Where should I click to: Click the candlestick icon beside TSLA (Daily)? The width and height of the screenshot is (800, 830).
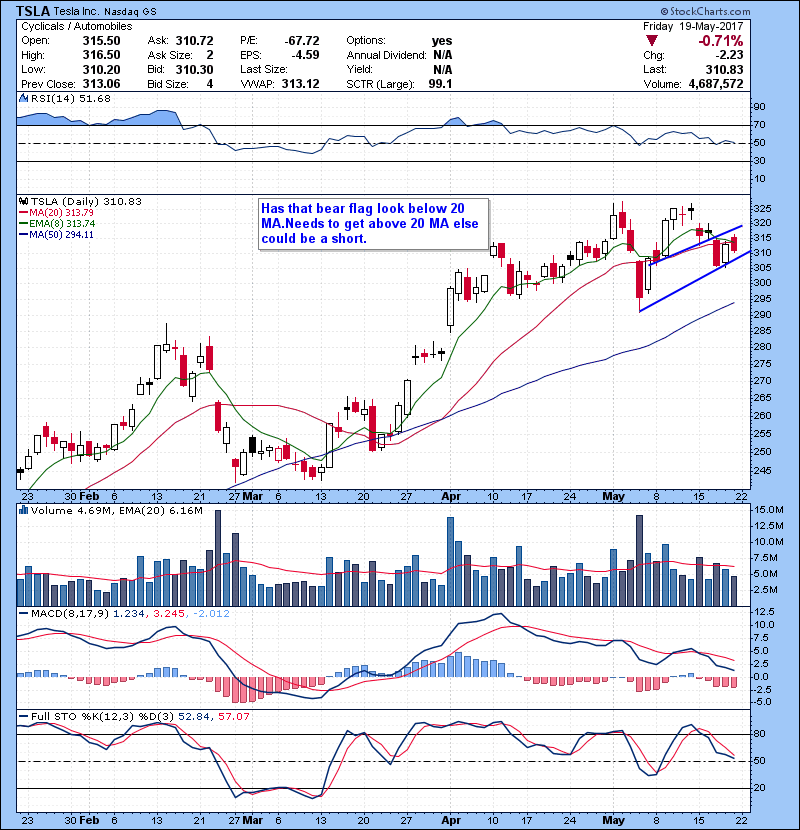click(23, 202)
